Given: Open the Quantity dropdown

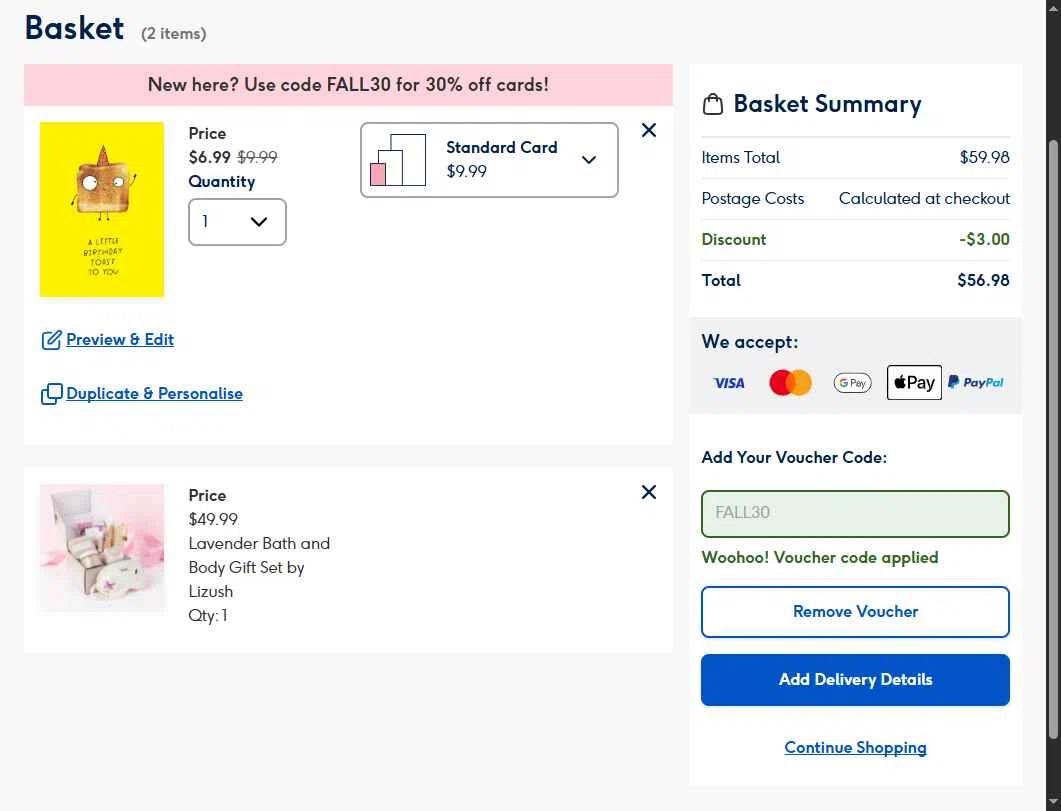Looking at the screenshot, I should click(237, 222).
